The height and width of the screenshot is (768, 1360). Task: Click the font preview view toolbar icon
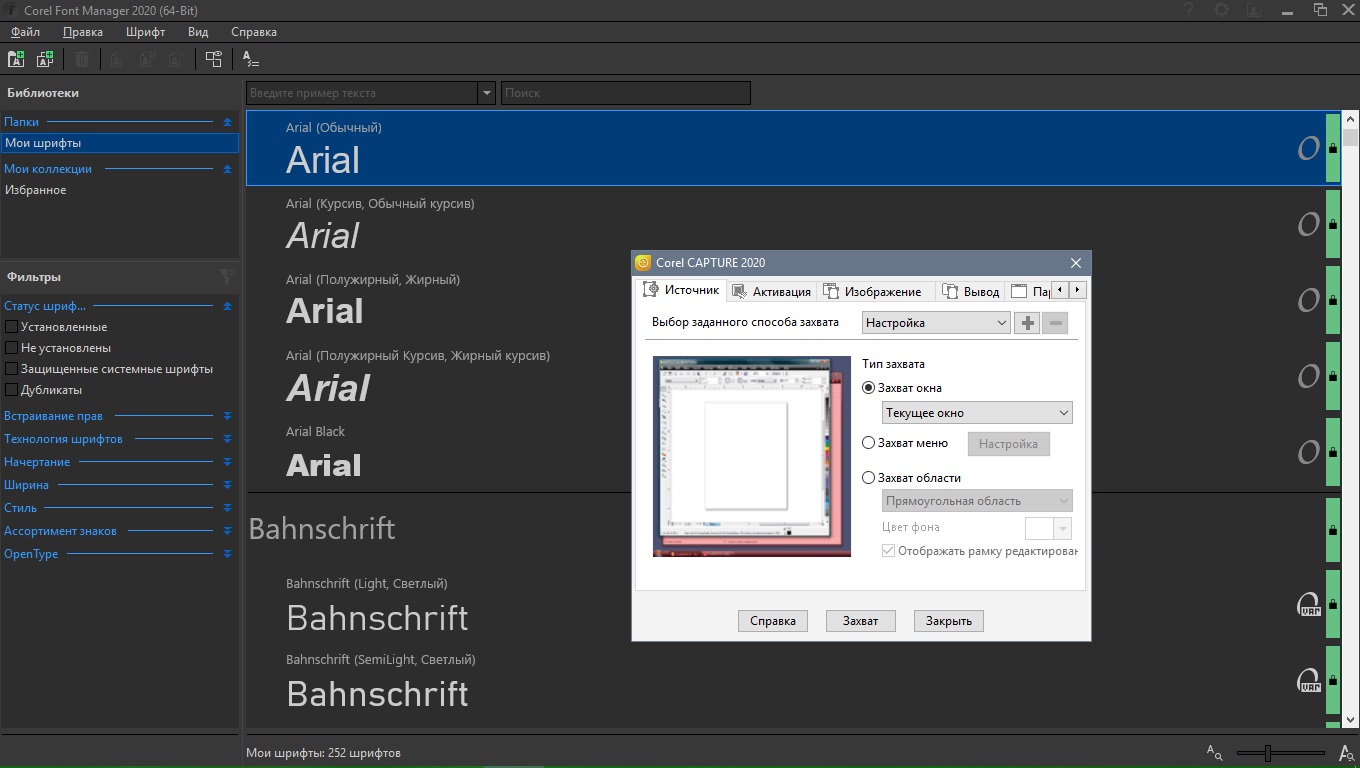click(213, 60)
